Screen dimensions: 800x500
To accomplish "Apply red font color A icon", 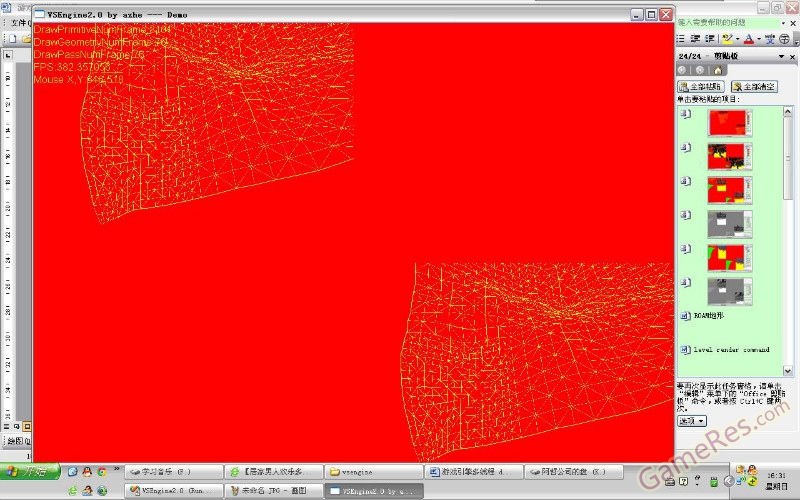I will tap(748, 39).
